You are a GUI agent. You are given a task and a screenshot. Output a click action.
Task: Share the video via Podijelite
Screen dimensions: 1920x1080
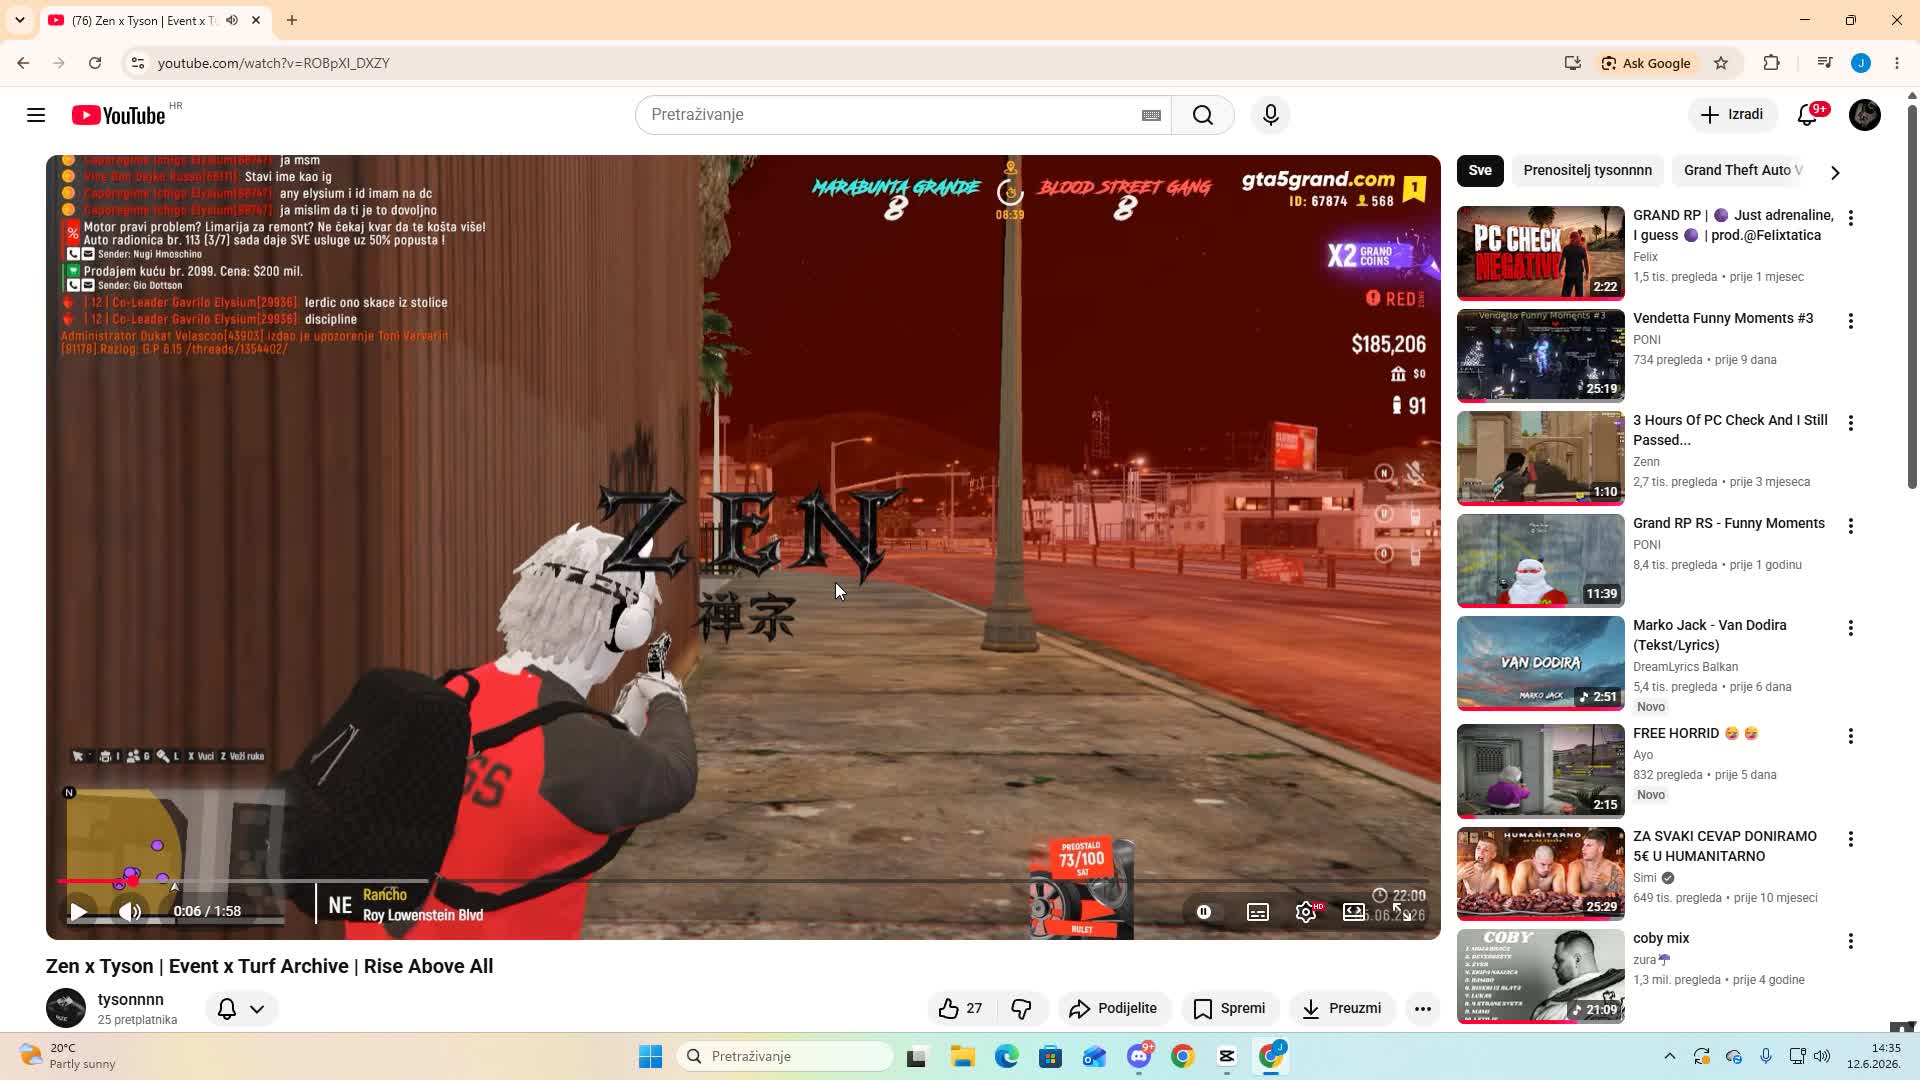(x=1113, y=1009)
